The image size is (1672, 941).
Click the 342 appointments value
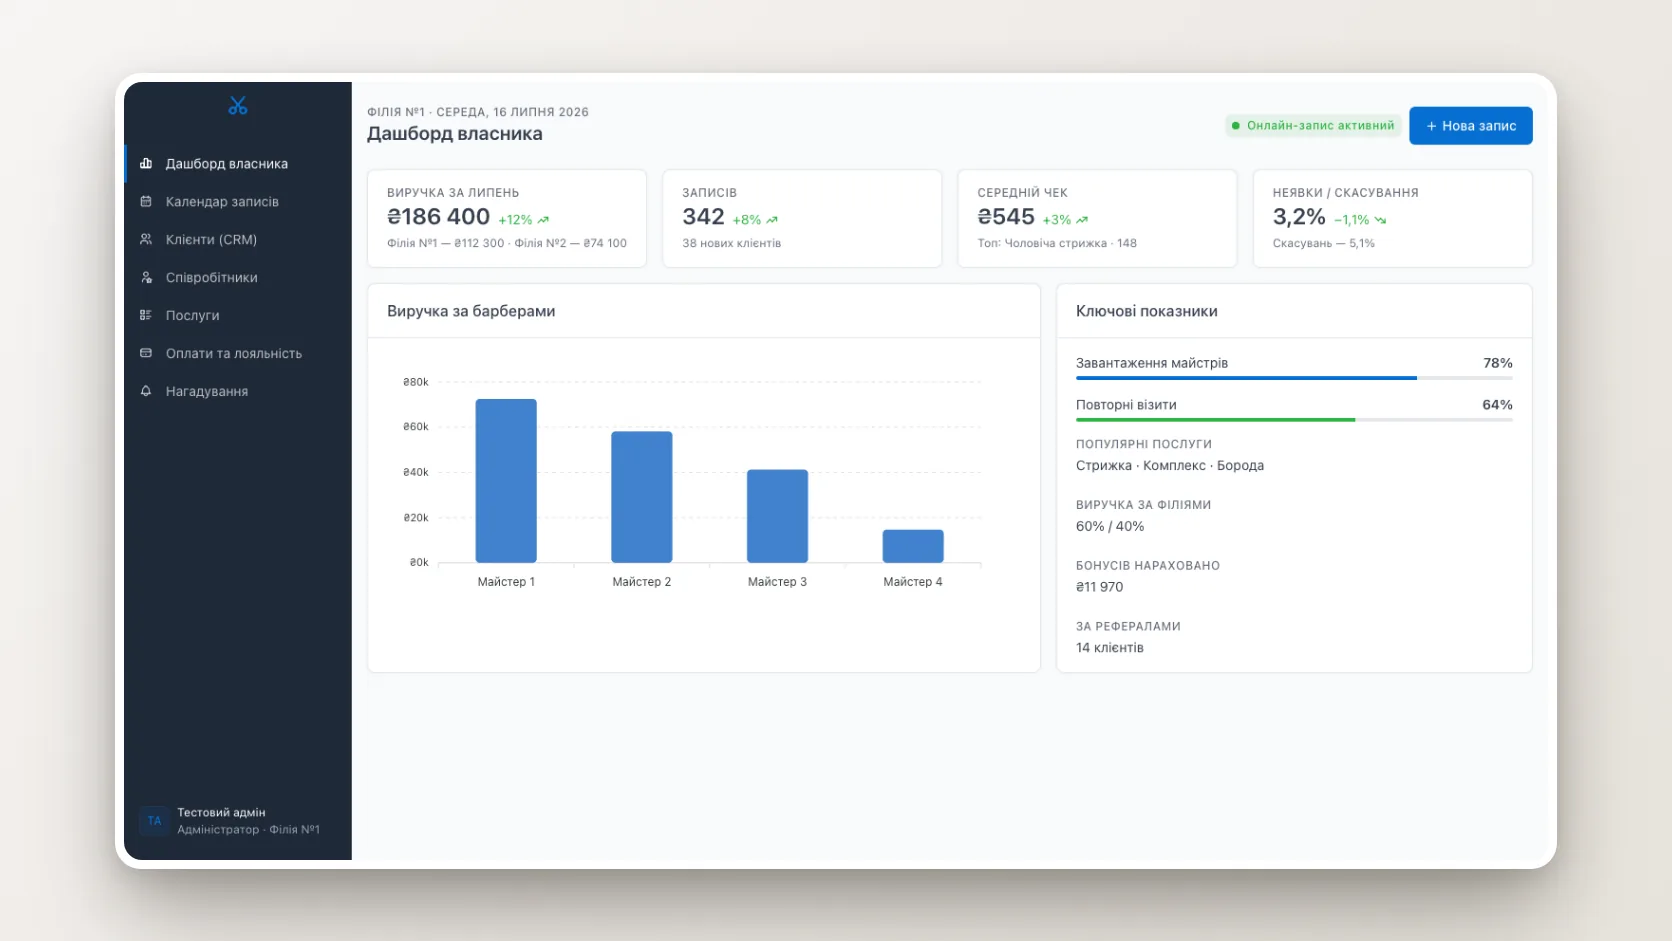pyautogui.click(x=703, y=217)
